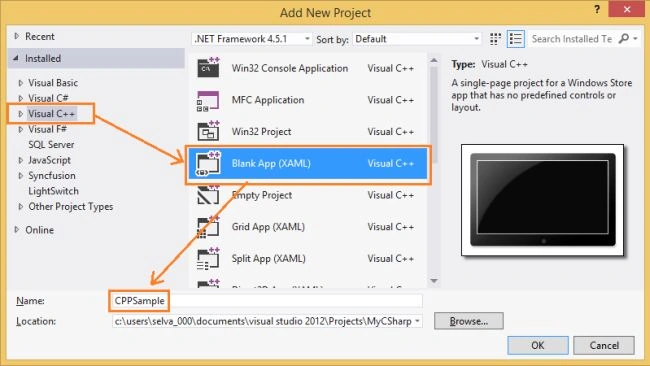Select Visual C++ in the tree
Image resolution: width=650 pixels, height=366 pixels.
[x=51, y=114]
